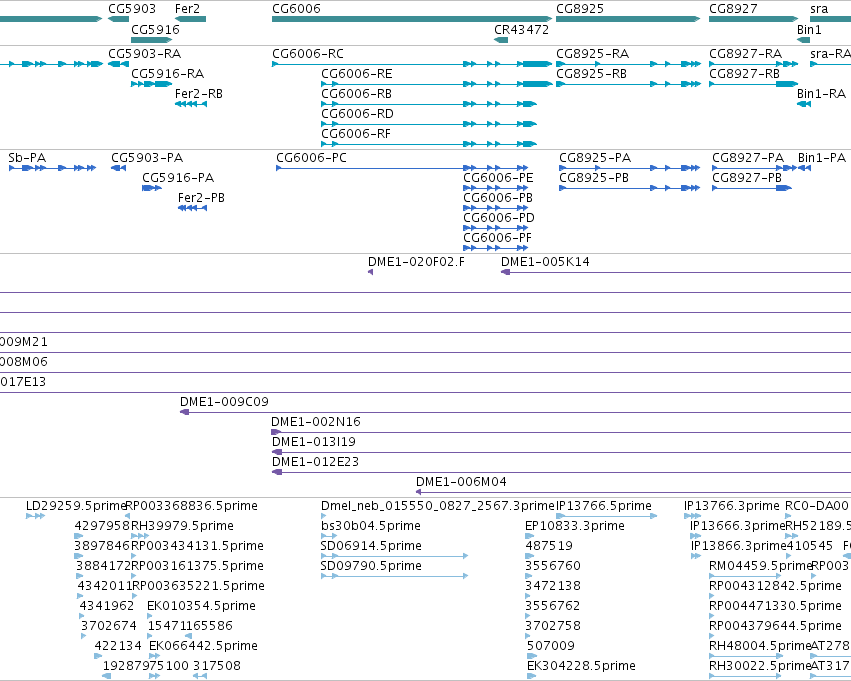851x681 pixels.
Task: Click EST Dmel_neb_015550_0827_2567.3prime label
Action: coord(437,506)
